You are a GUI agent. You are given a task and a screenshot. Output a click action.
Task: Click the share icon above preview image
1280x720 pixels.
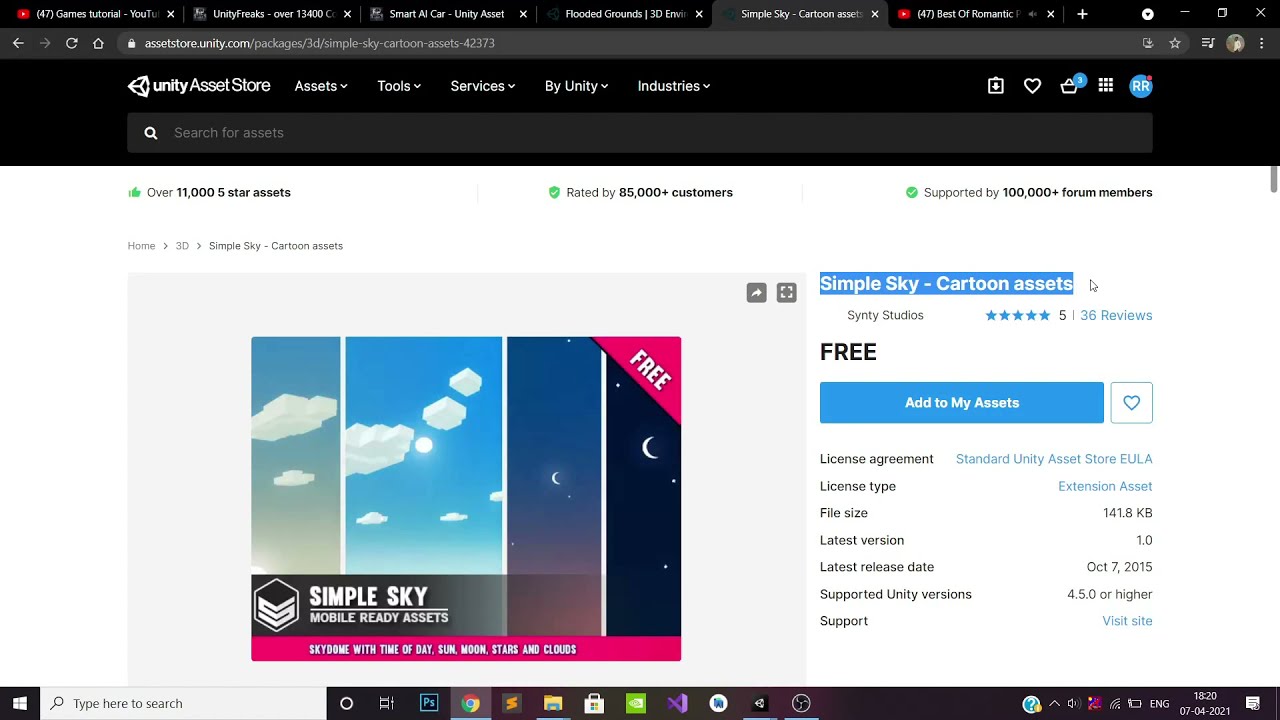(756, 293)
